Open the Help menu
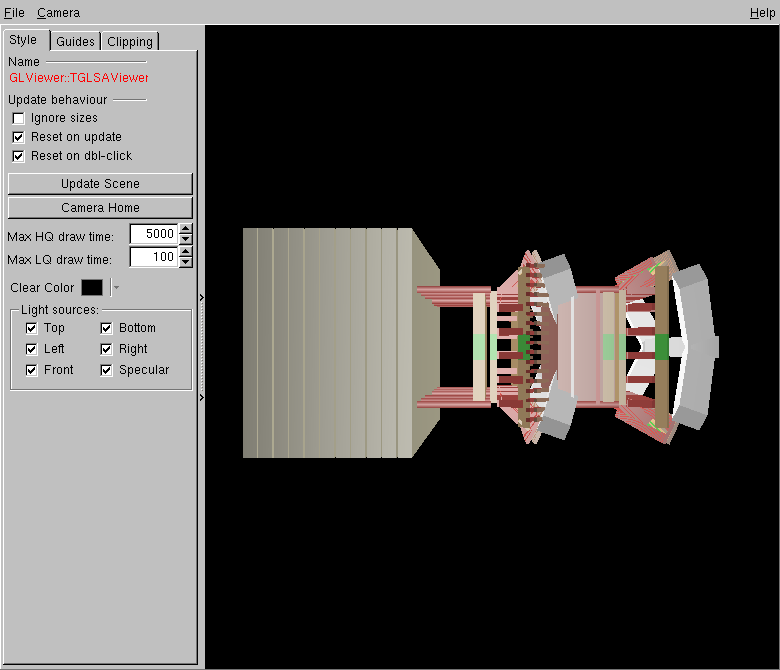Image resolution: width=780 pixels, height=670 pixels. 762,13
